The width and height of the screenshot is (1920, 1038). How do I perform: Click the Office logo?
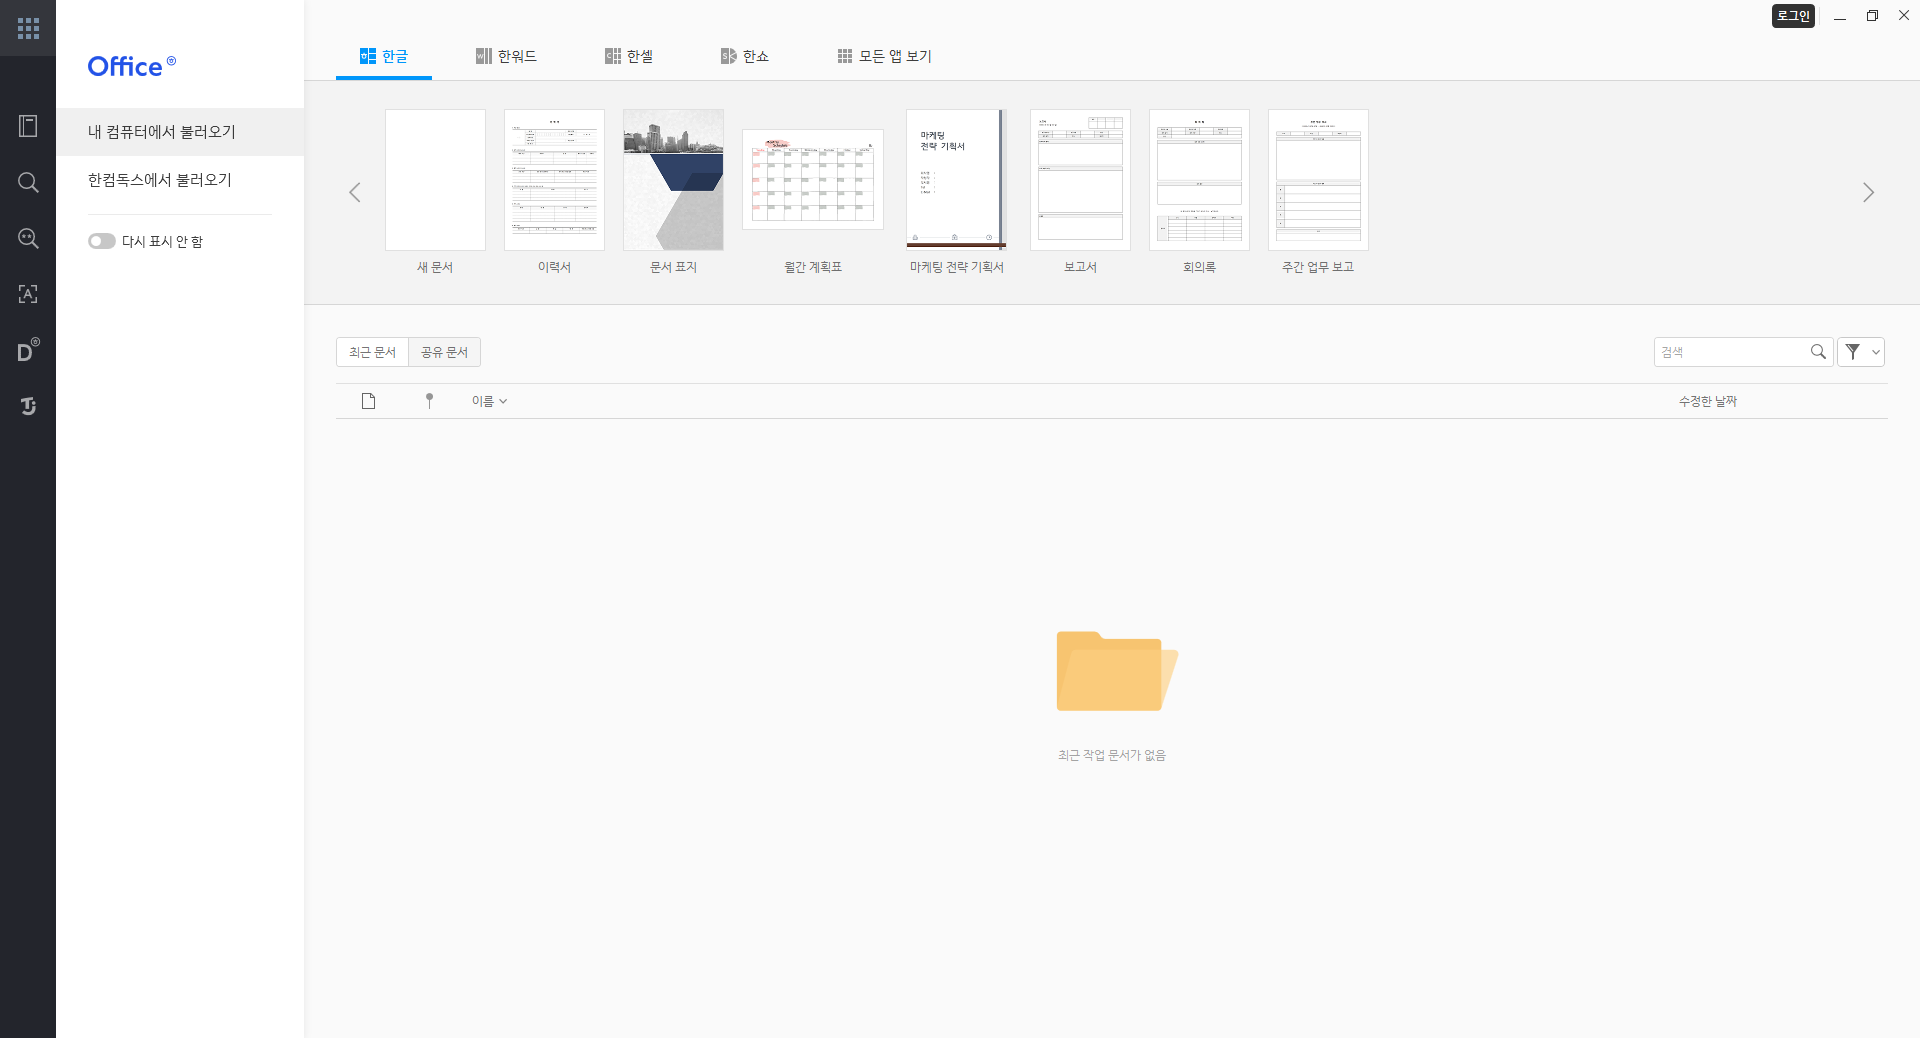coord(132,66)
